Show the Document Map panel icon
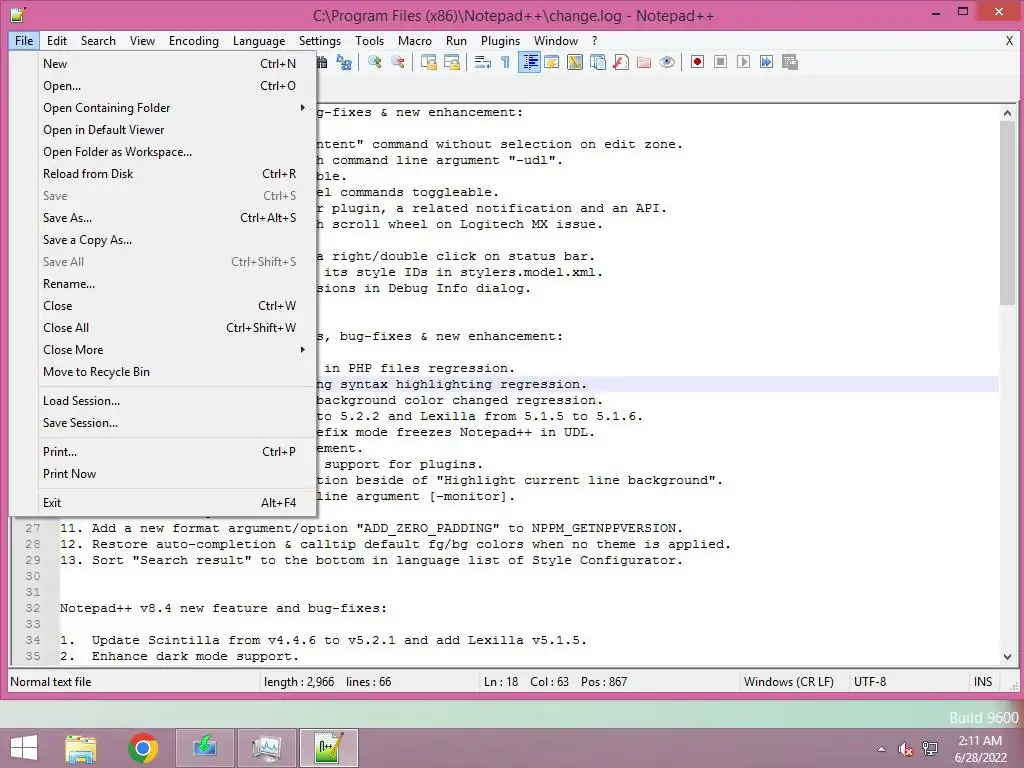Viewport: 1024px width, 768px height. pyautogui.click(x=575, y=62)
